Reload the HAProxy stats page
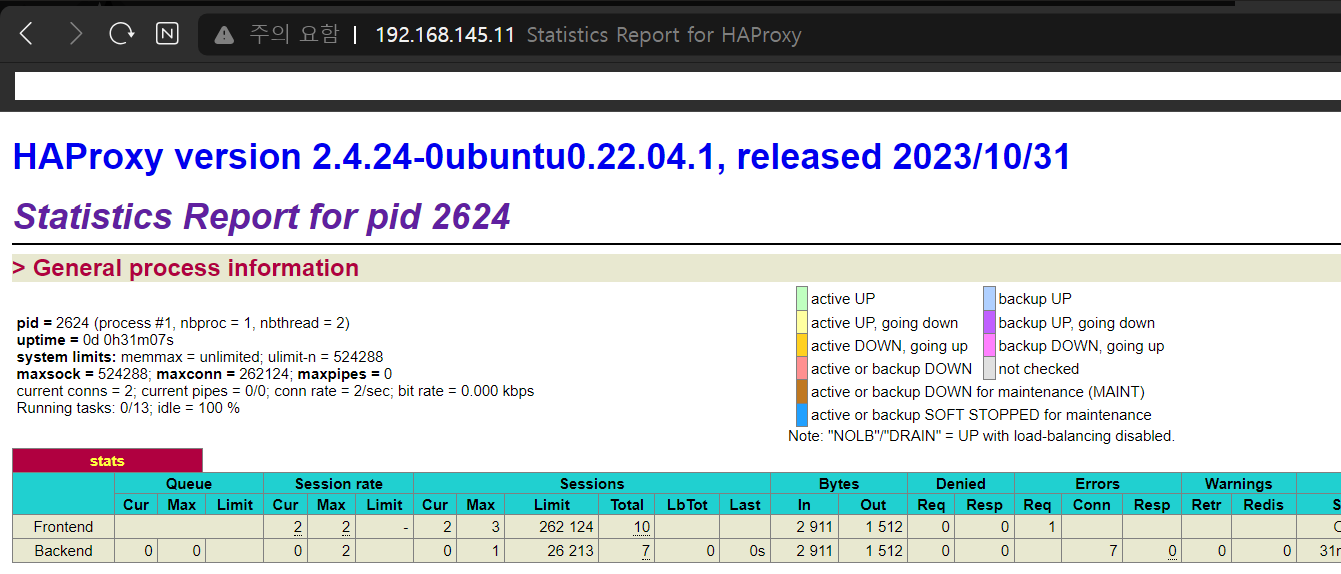 pyautogui.click(x=122, y=34)
